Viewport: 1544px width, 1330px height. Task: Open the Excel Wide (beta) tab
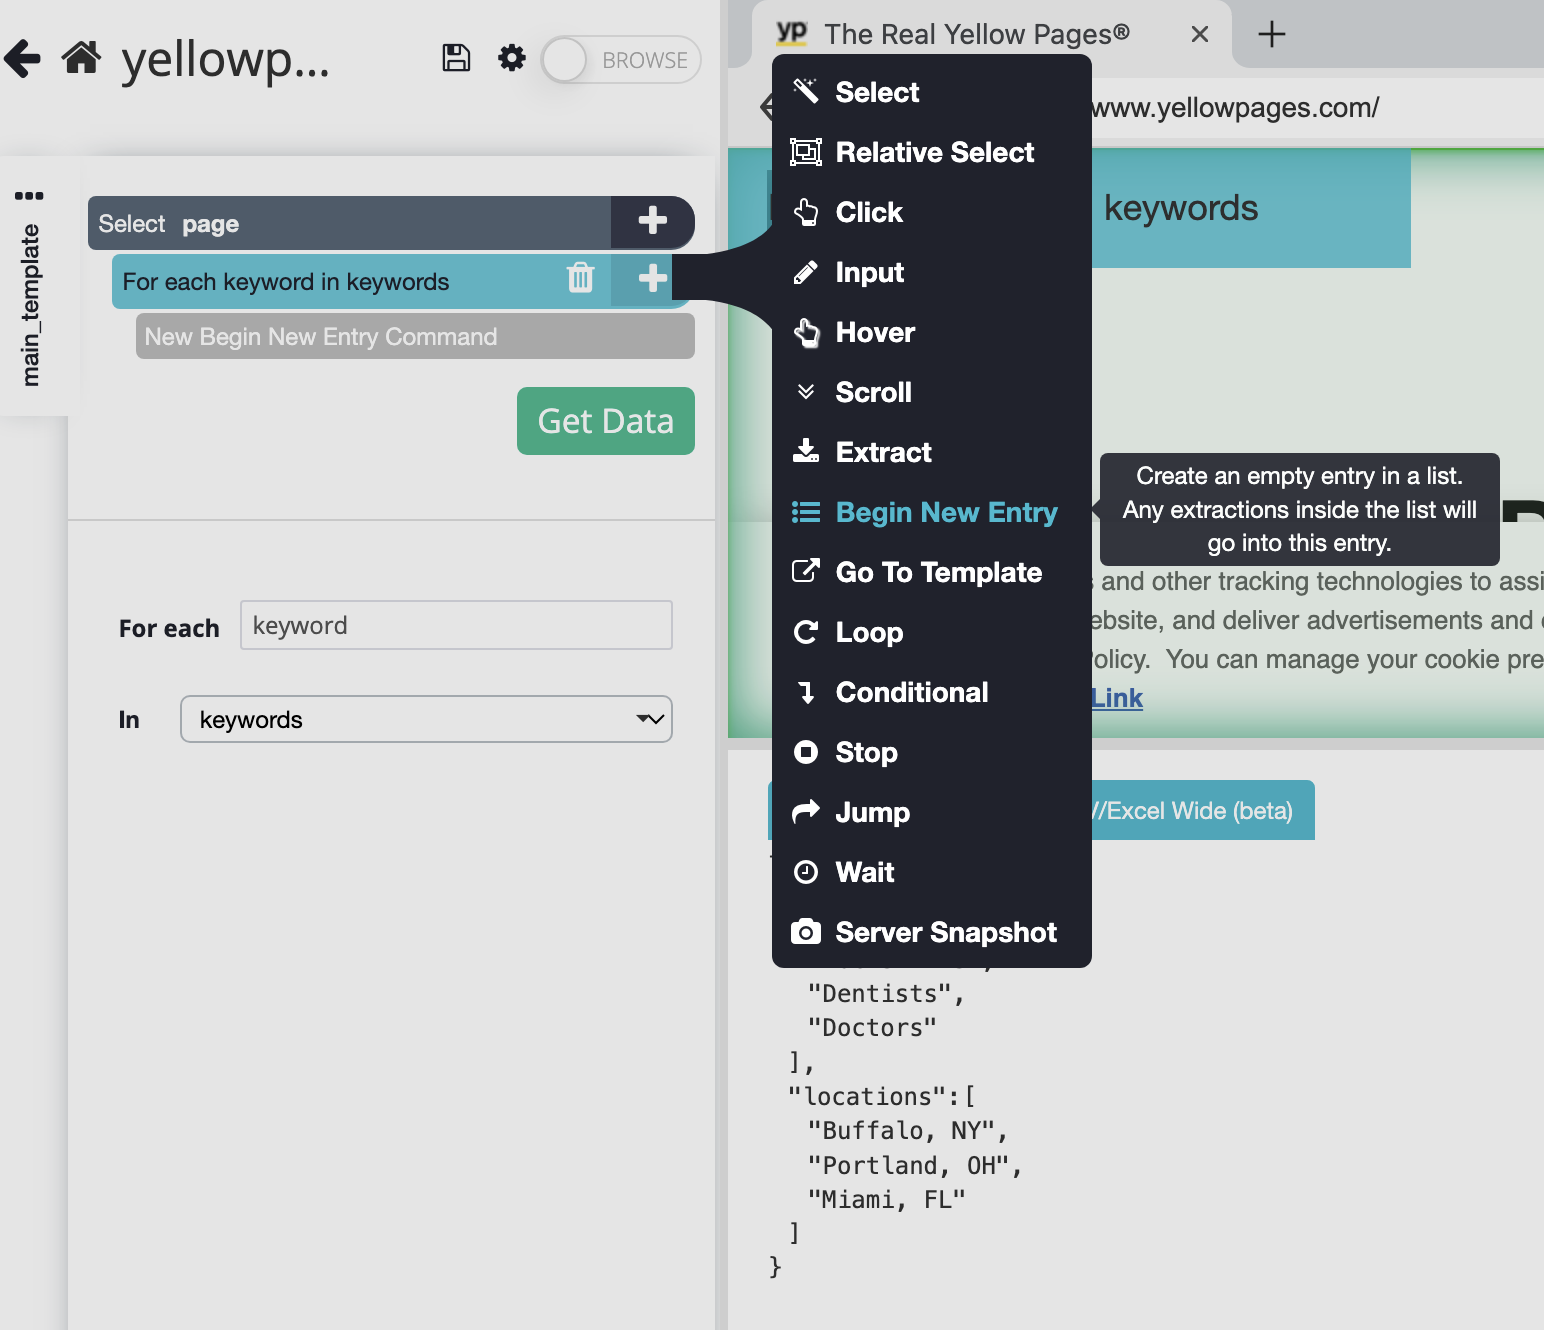(x=1201, y=810)
